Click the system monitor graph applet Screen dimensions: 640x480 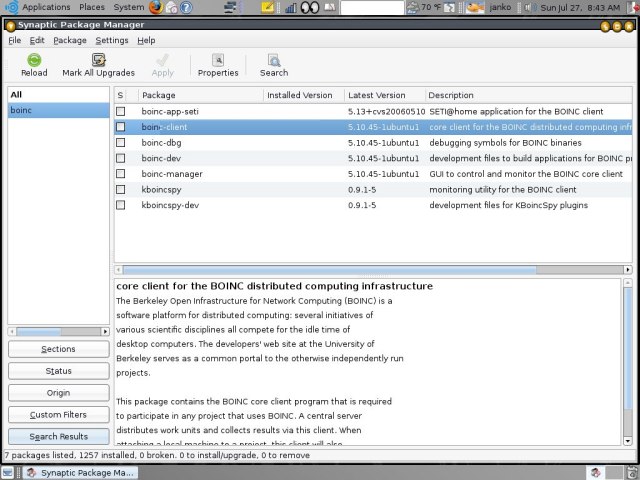pos(291,7)
